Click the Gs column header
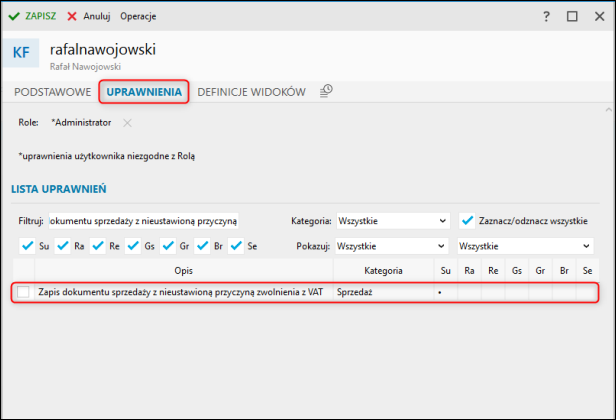The width and height of the screenshot is (616, 420). coord(517,271)
